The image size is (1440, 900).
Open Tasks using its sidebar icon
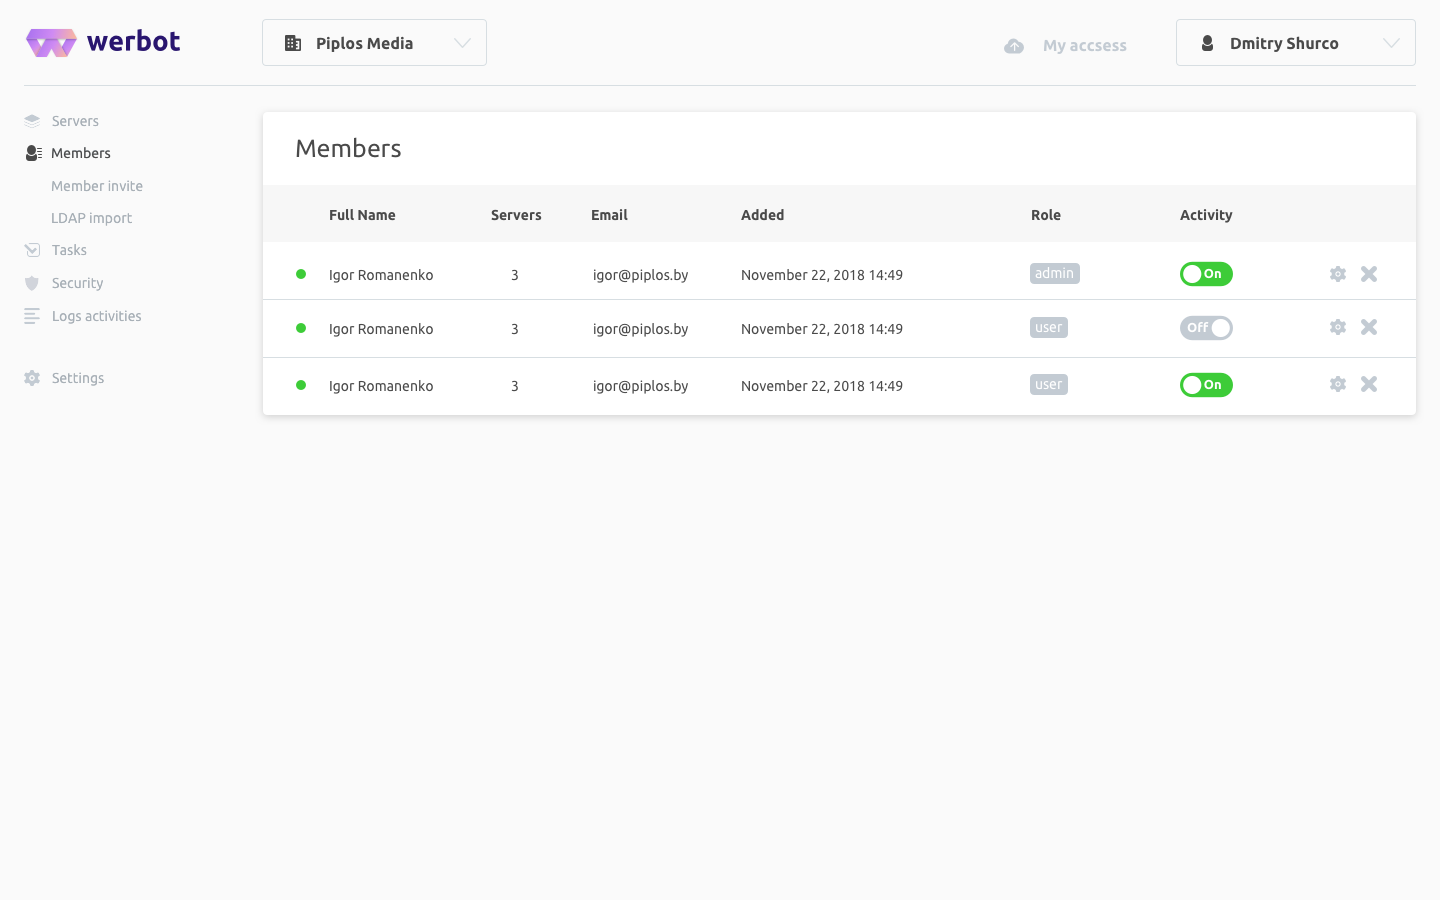point(32,250)
